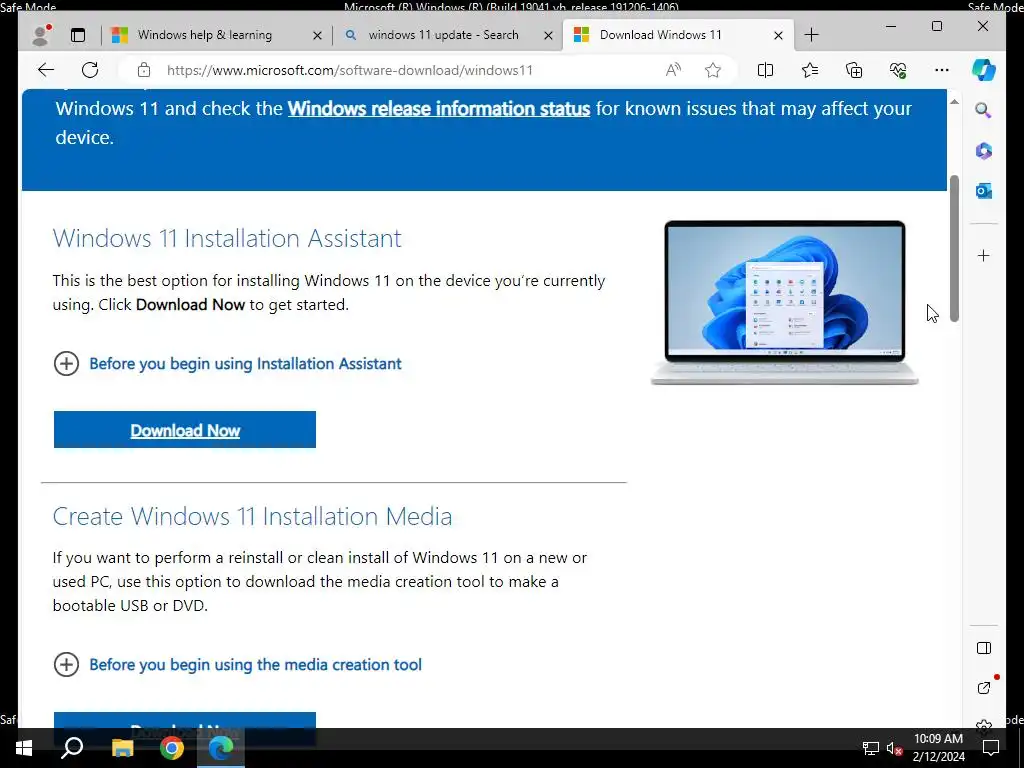Image resolution: width=1024 pixels, height=768 pixels.
Task: Click the Windows 11 laptop image
Action: (784, 302)
